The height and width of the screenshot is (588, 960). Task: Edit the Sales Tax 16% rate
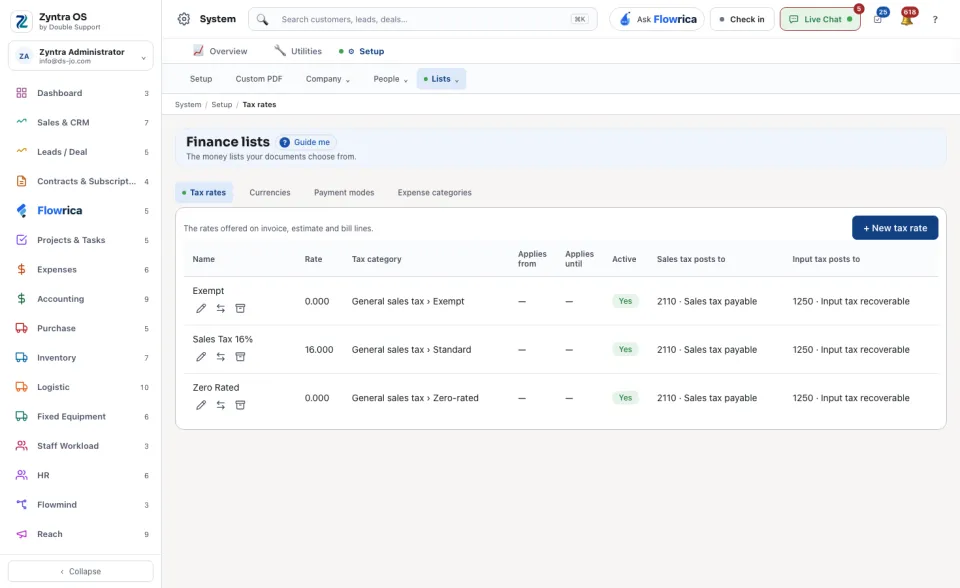click(x=201, y=356)
